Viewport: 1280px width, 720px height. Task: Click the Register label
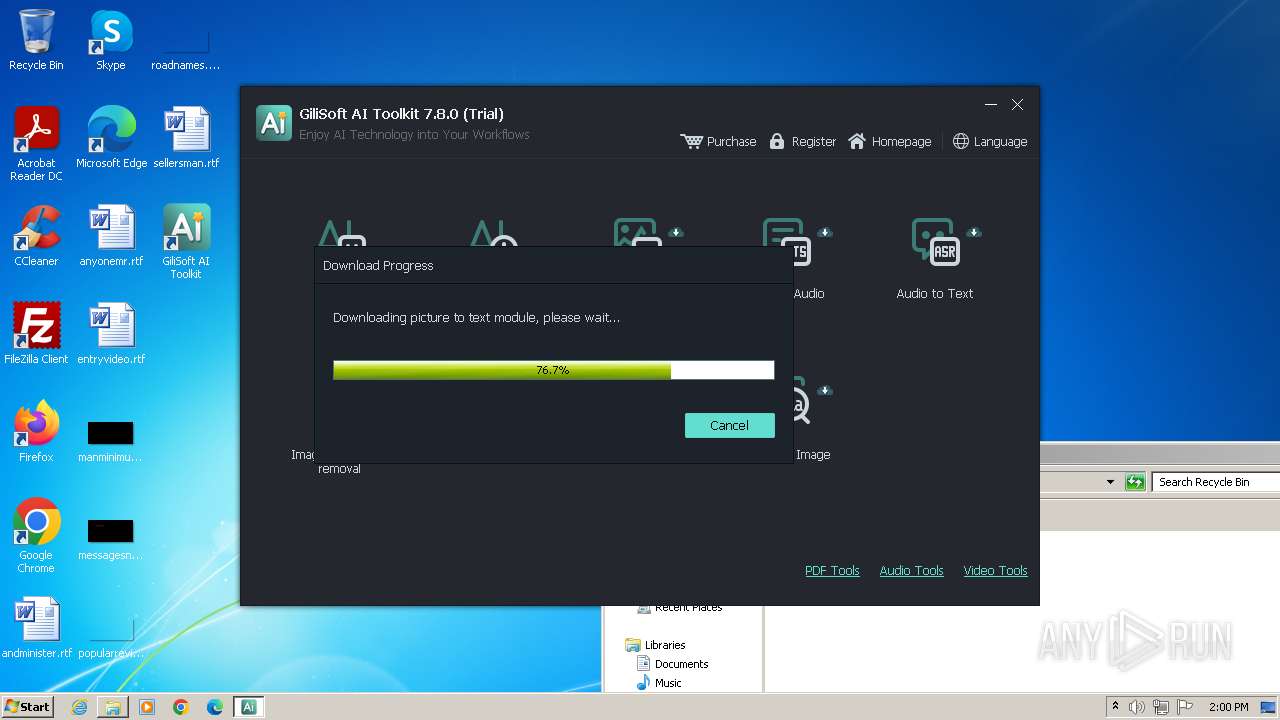point(813,141)
